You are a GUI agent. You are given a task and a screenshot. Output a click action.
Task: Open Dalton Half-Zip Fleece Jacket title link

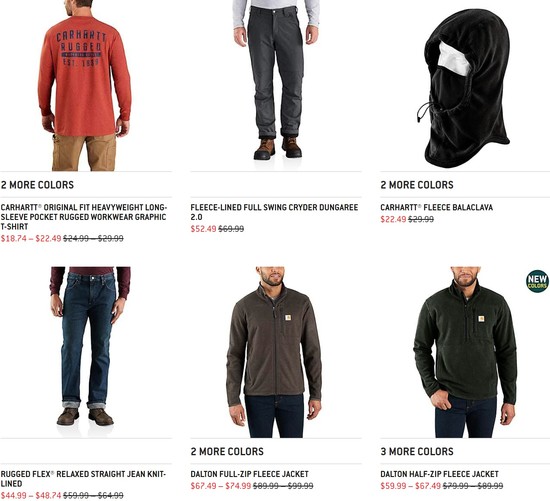point(440,474)
